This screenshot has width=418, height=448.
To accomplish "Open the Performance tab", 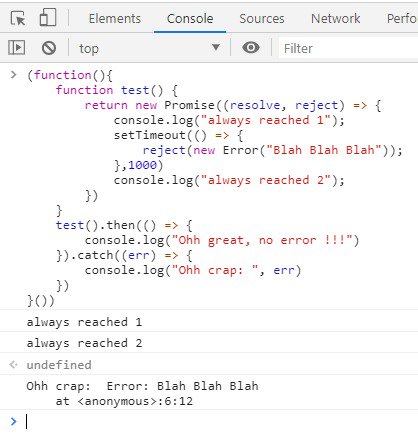I will coord(401,19).
